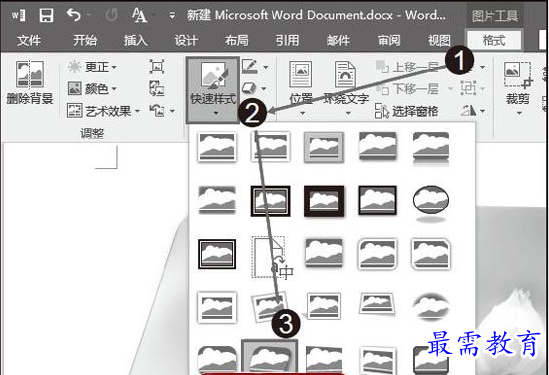This screenshot has height=375, width=549.
Task: Click the Word logo in the title bar
Action: pyautogui.click(x=19, y=15)
